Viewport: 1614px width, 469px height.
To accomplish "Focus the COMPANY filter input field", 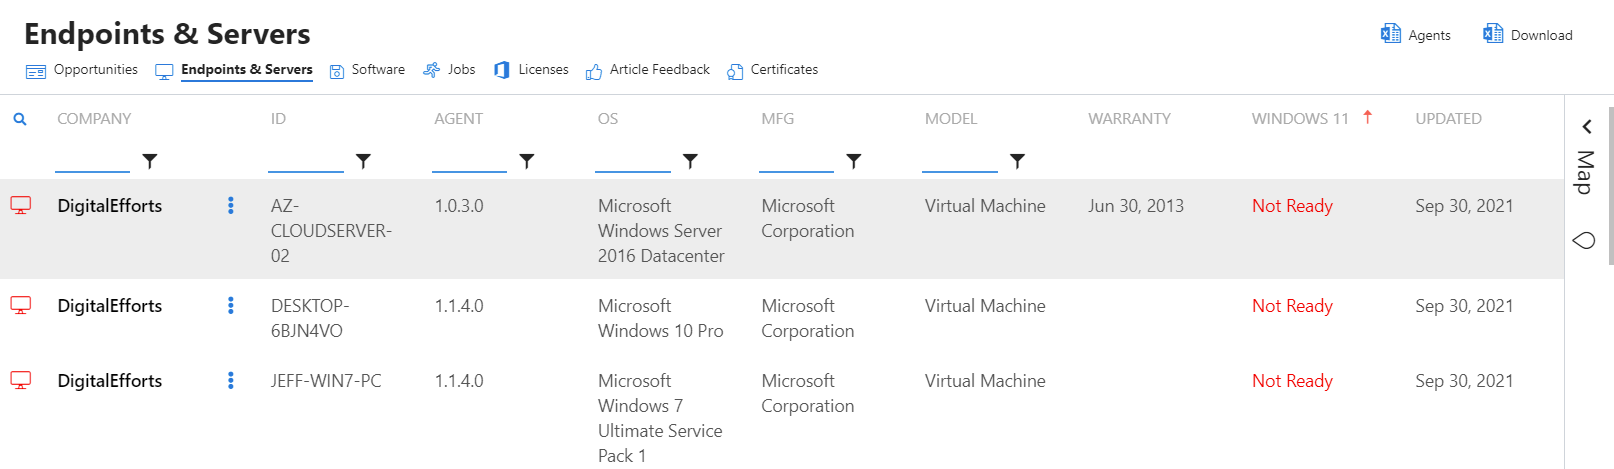I will click(x=92, y=160).
